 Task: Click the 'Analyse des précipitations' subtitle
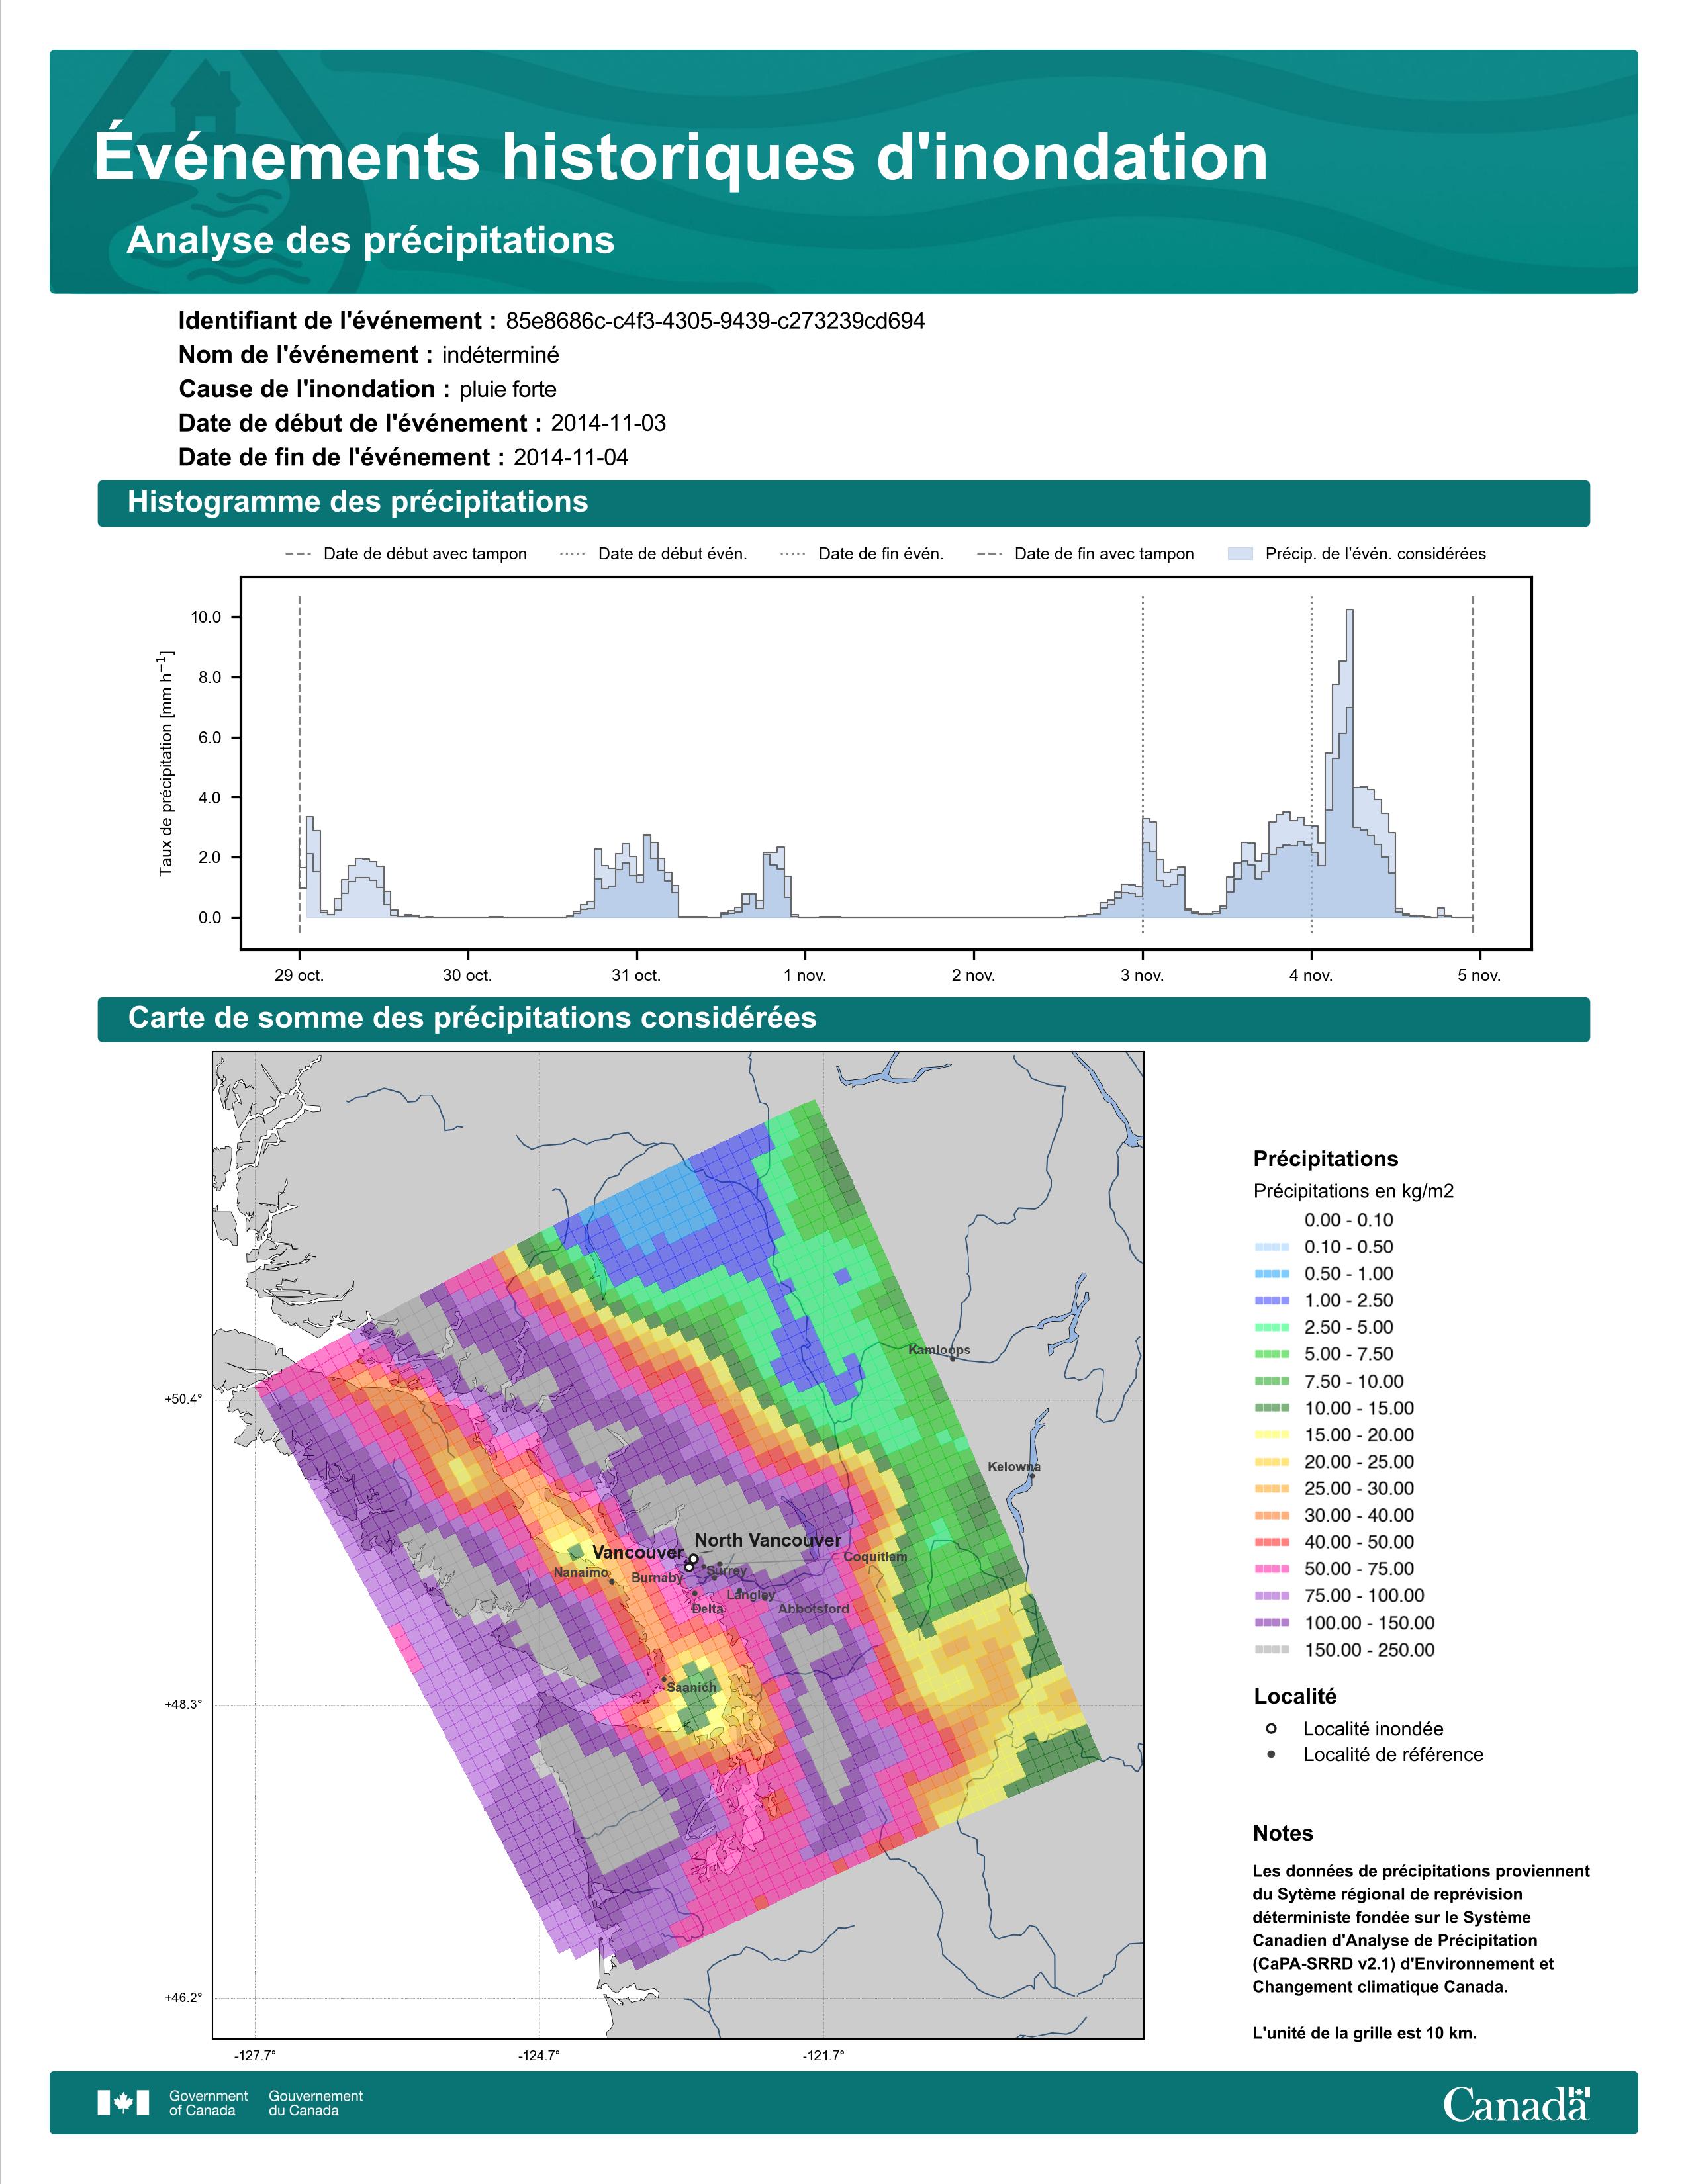pyautogui.click(x=370, y=240)
